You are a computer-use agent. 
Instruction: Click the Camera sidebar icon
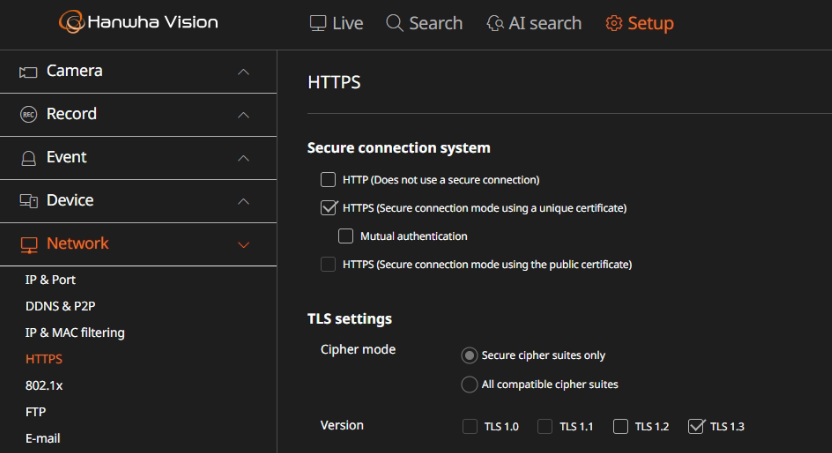click(28, 72)
